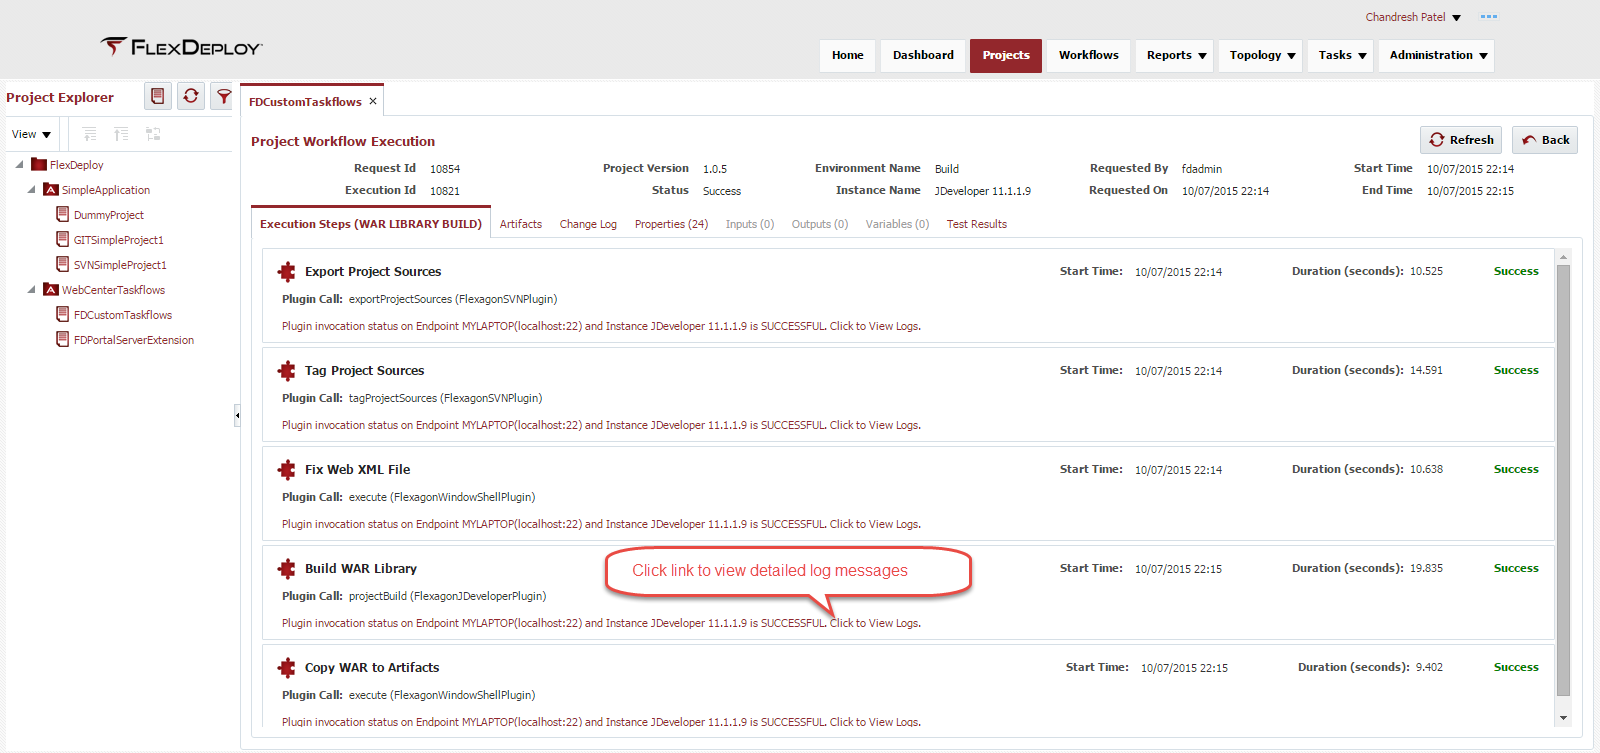Open the Tasks dropdown menu
1600x753 pixels.
tap(1342, 55)
